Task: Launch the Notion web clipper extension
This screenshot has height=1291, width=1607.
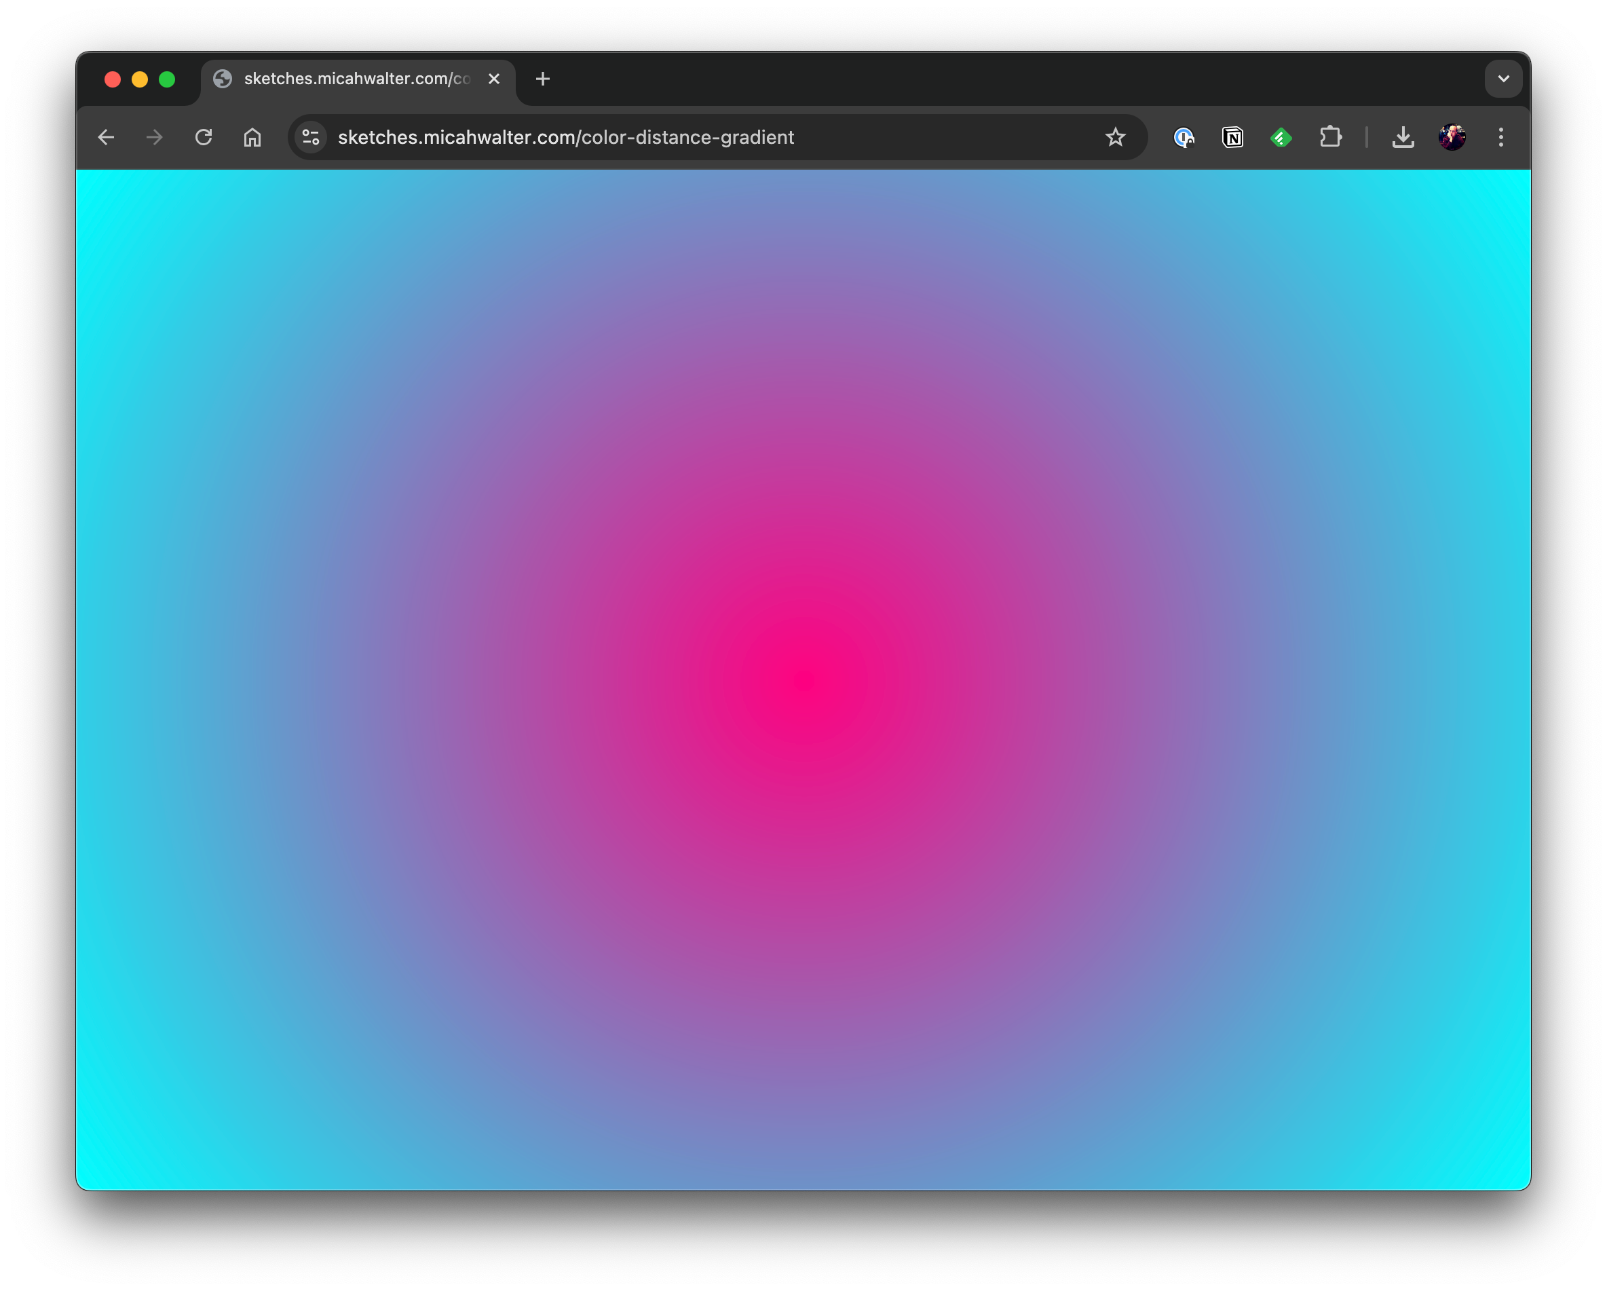Action: 1232,137
